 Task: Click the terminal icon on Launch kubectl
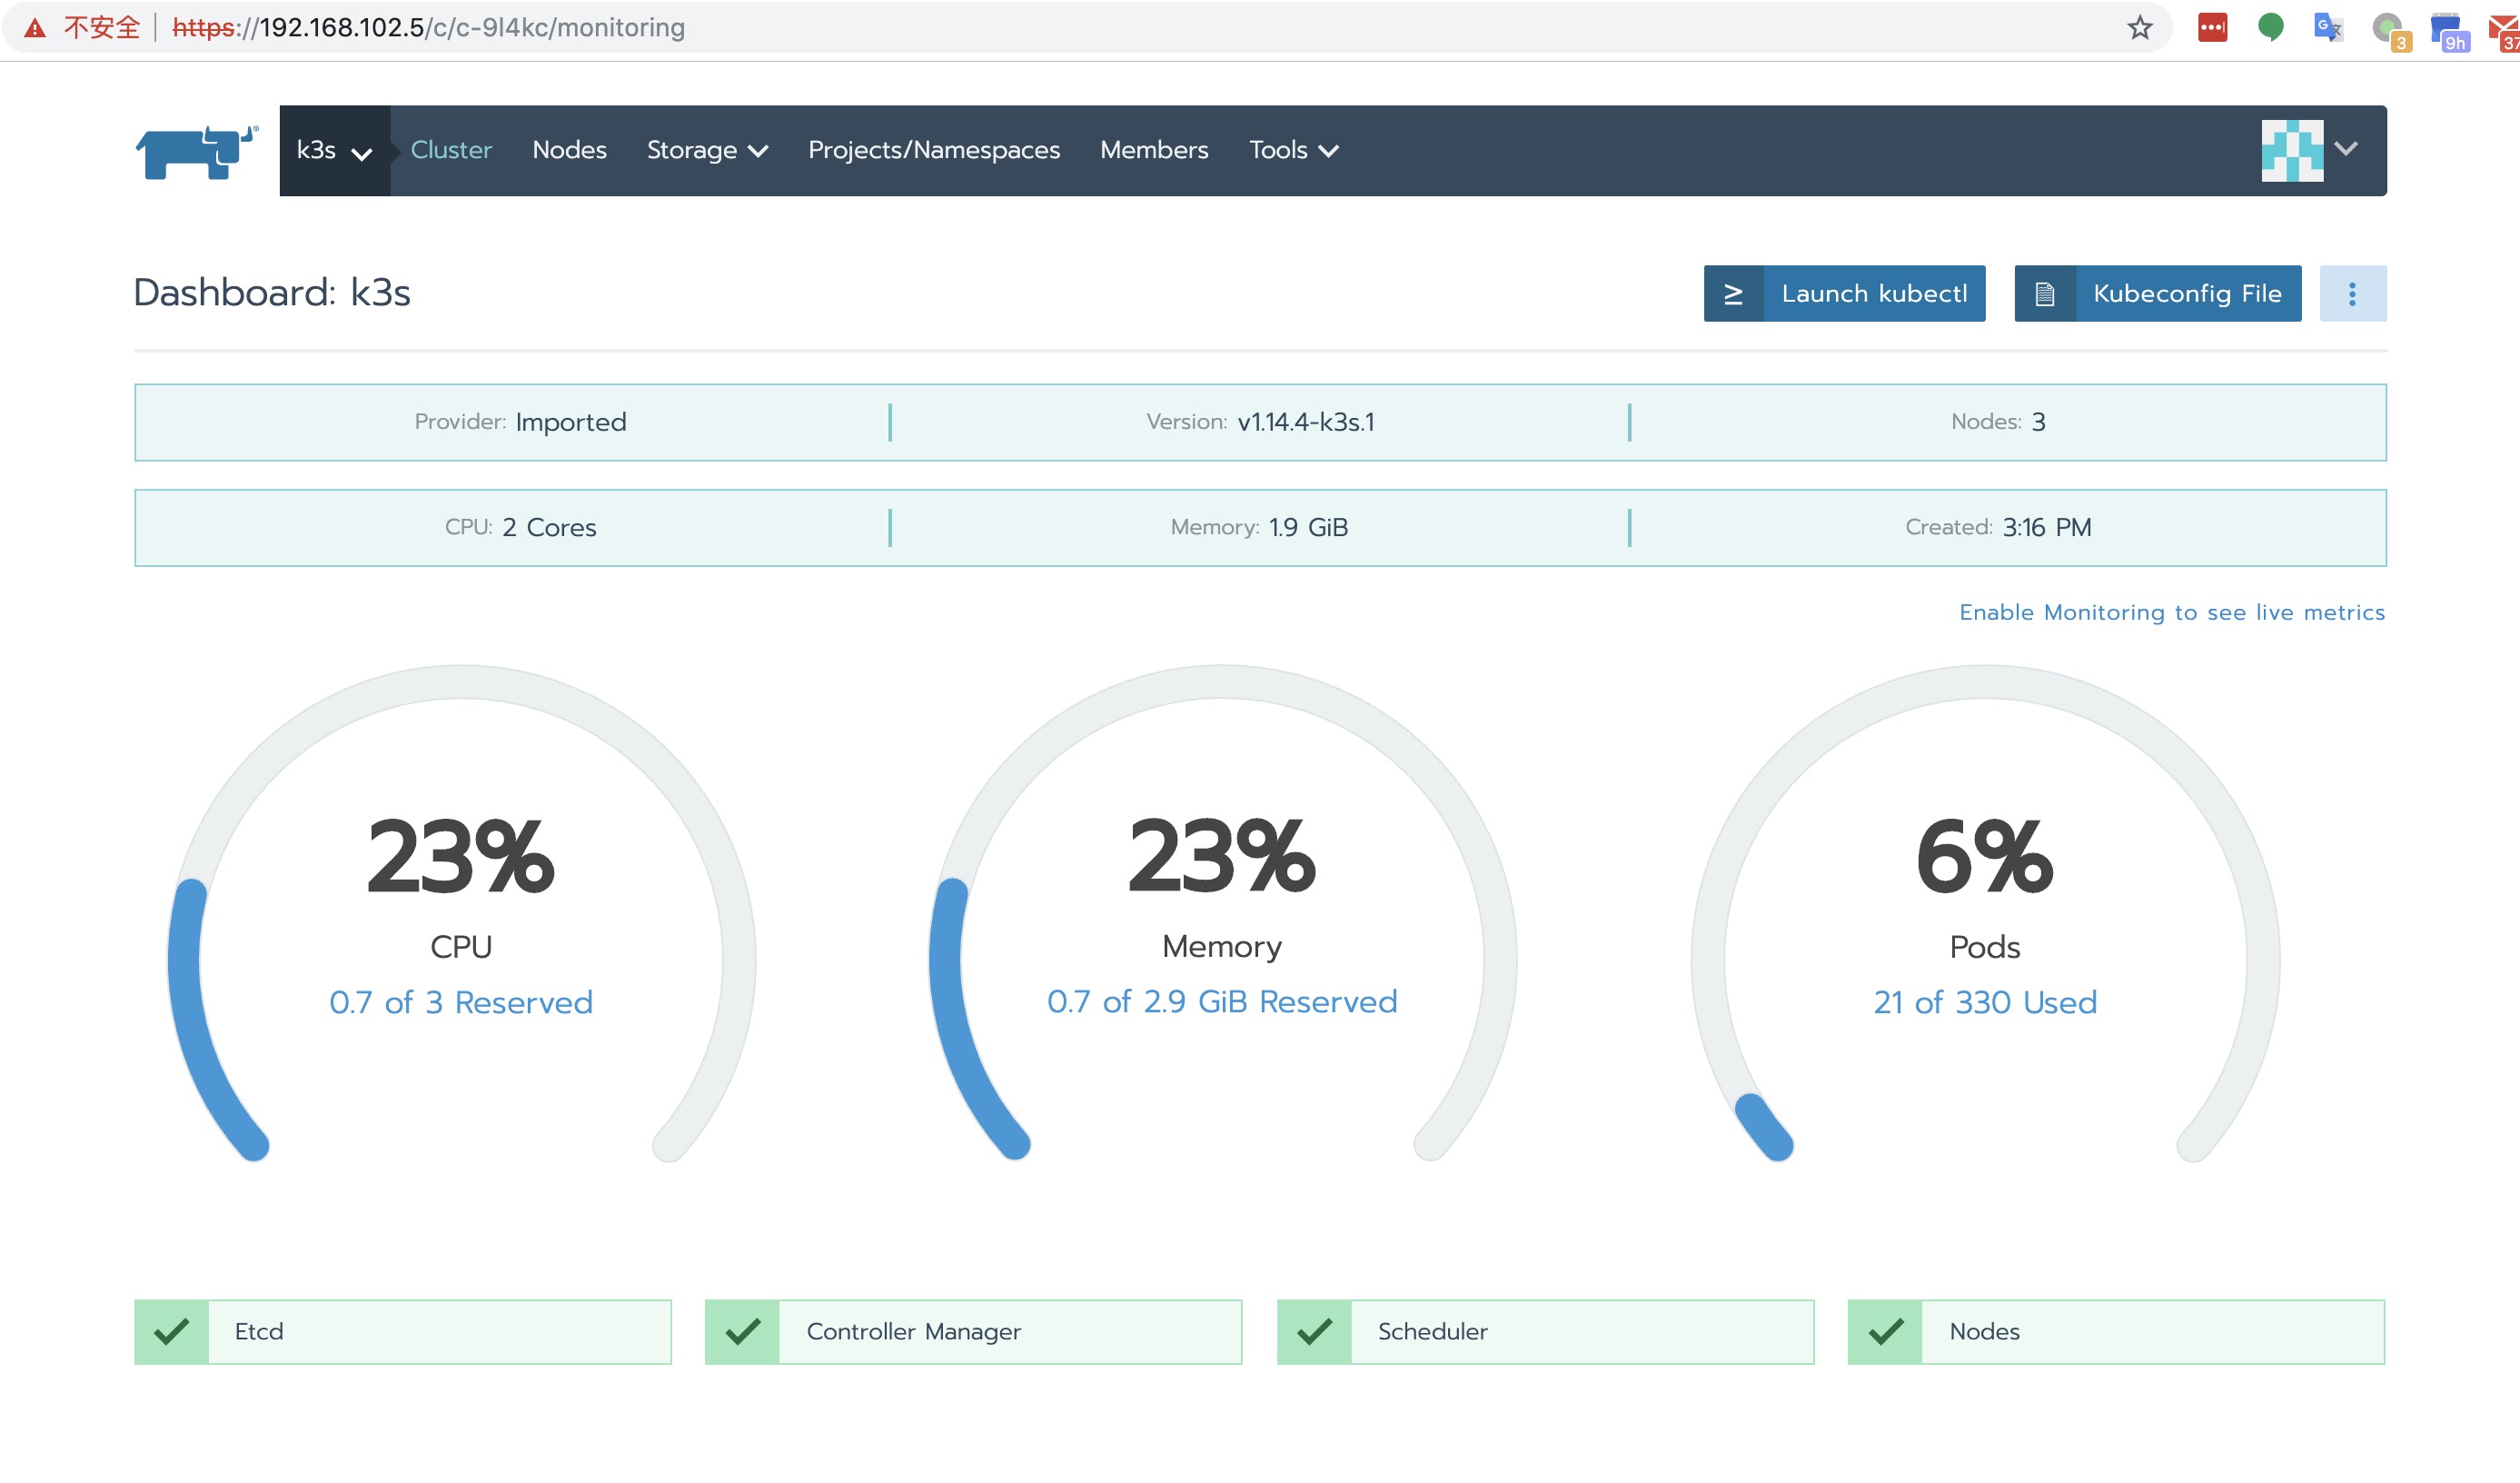tap(1733, 294)
